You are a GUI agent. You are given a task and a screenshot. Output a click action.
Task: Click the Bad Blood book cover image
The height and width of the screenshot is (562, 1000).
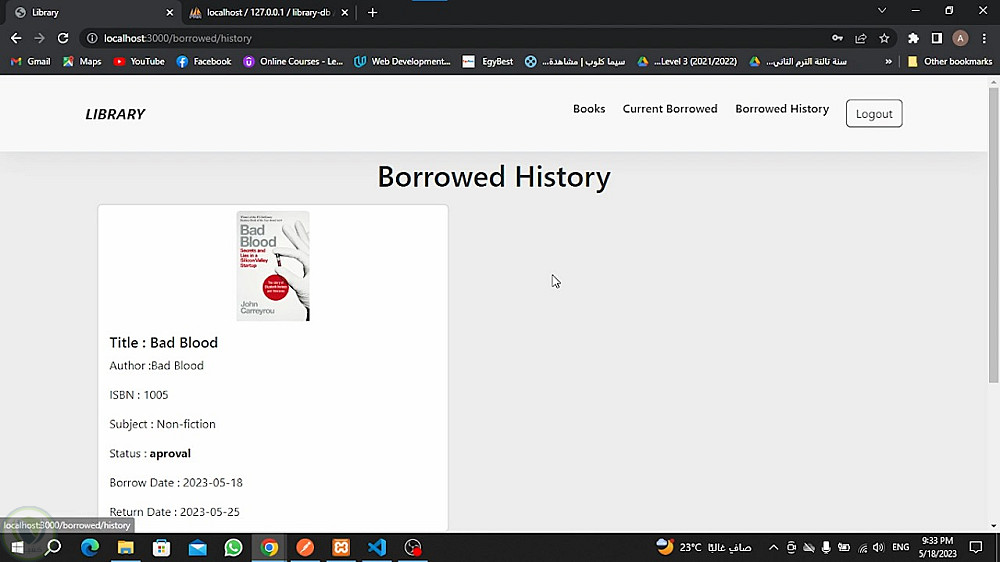pos(273,266)
